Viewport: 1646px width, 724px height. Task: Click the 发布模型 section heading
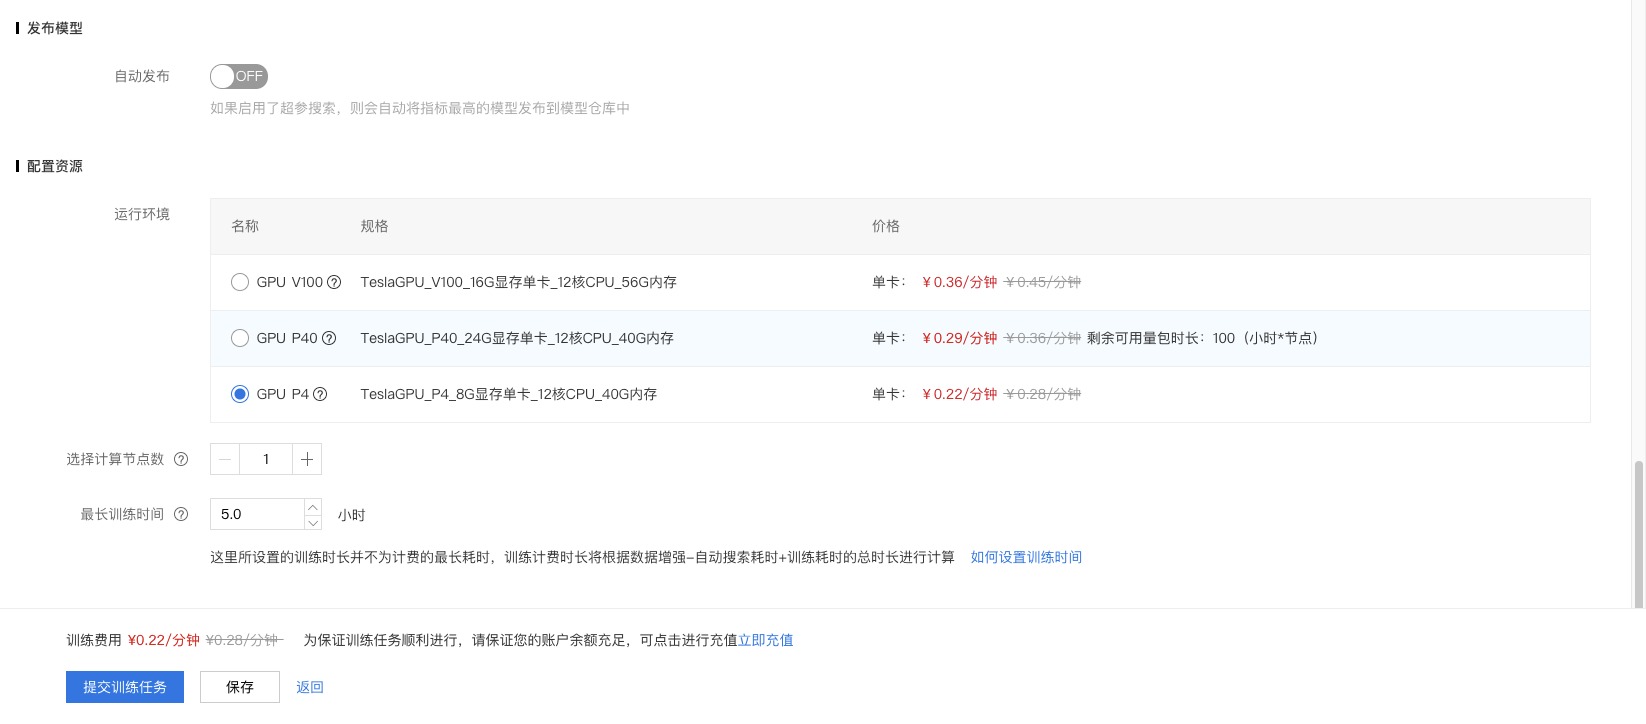point(55,28)
